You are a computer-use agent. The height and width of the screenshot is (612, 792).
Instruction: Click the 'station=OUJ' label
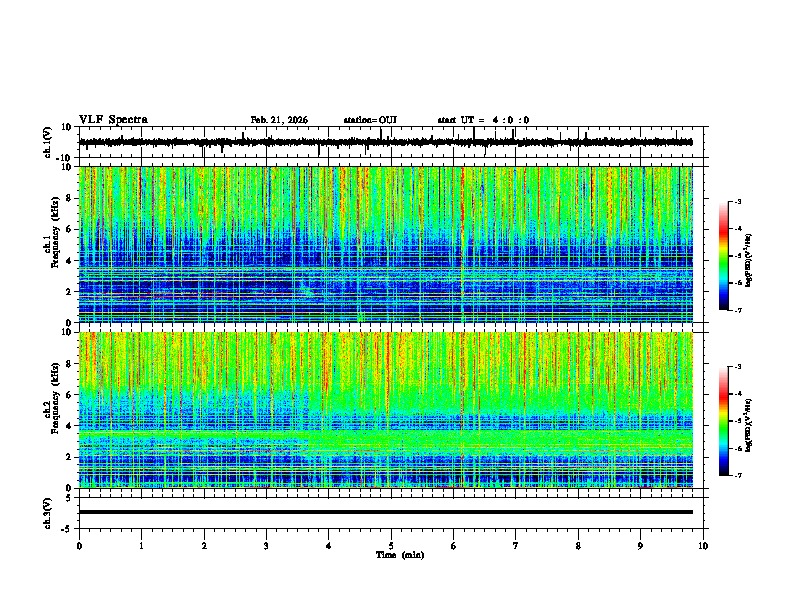tap(370, 120)
